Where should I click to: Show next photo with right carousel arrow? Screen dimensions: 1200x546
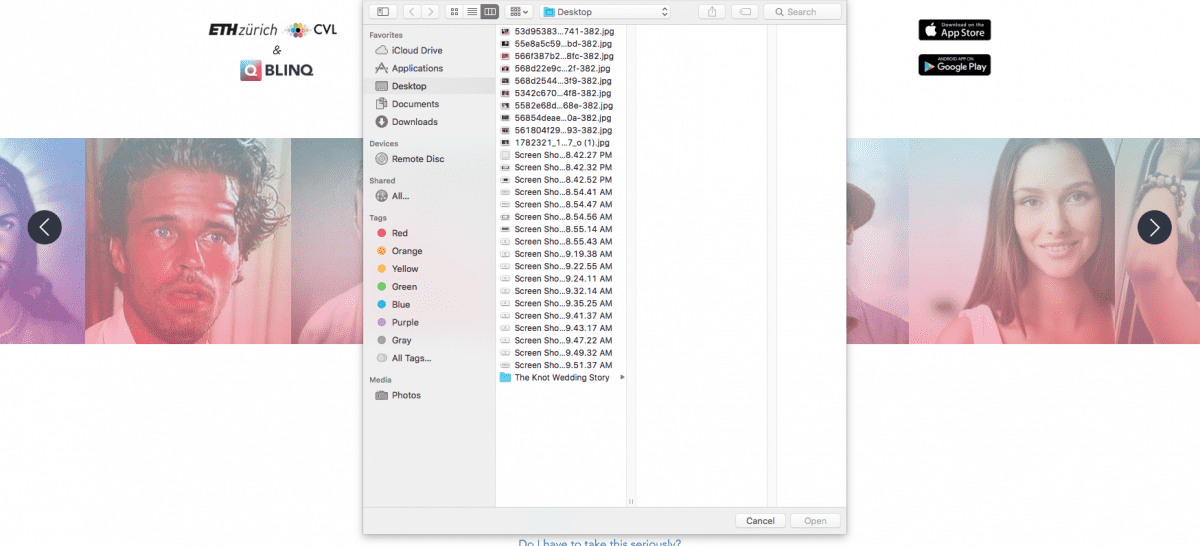click(x=1154, y=228)
